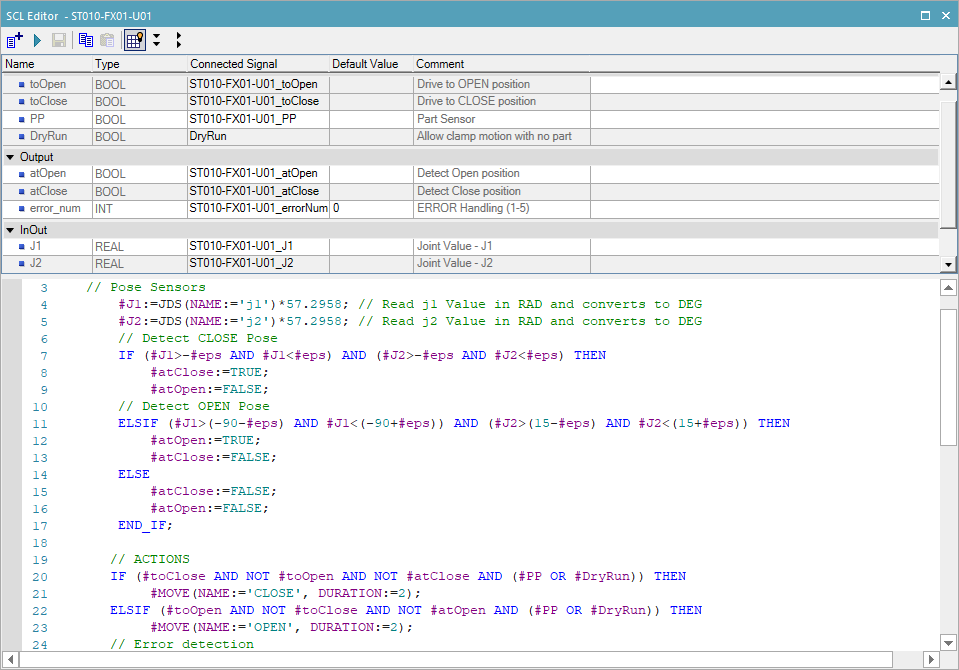
Task: Open the double down-arrow toolbar dropdown
Action: [157, 40]
